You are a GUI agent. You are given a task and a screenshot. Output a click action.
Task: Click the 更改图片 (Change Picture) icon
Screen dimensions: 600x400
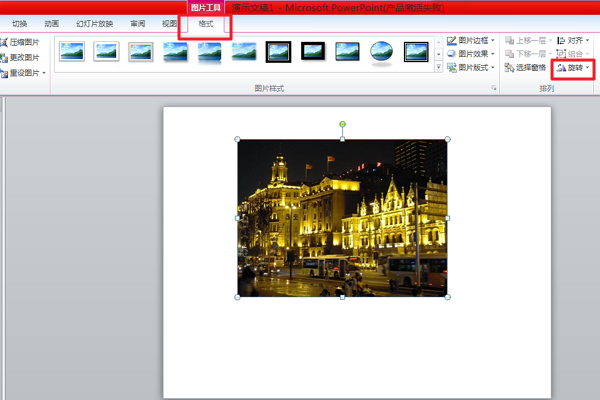5,57
